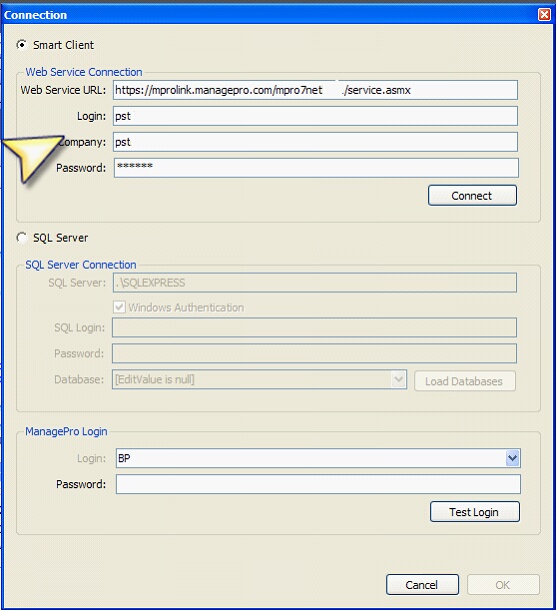Toggle the Windows Authentication checkbox

click(x=119, y=307)
